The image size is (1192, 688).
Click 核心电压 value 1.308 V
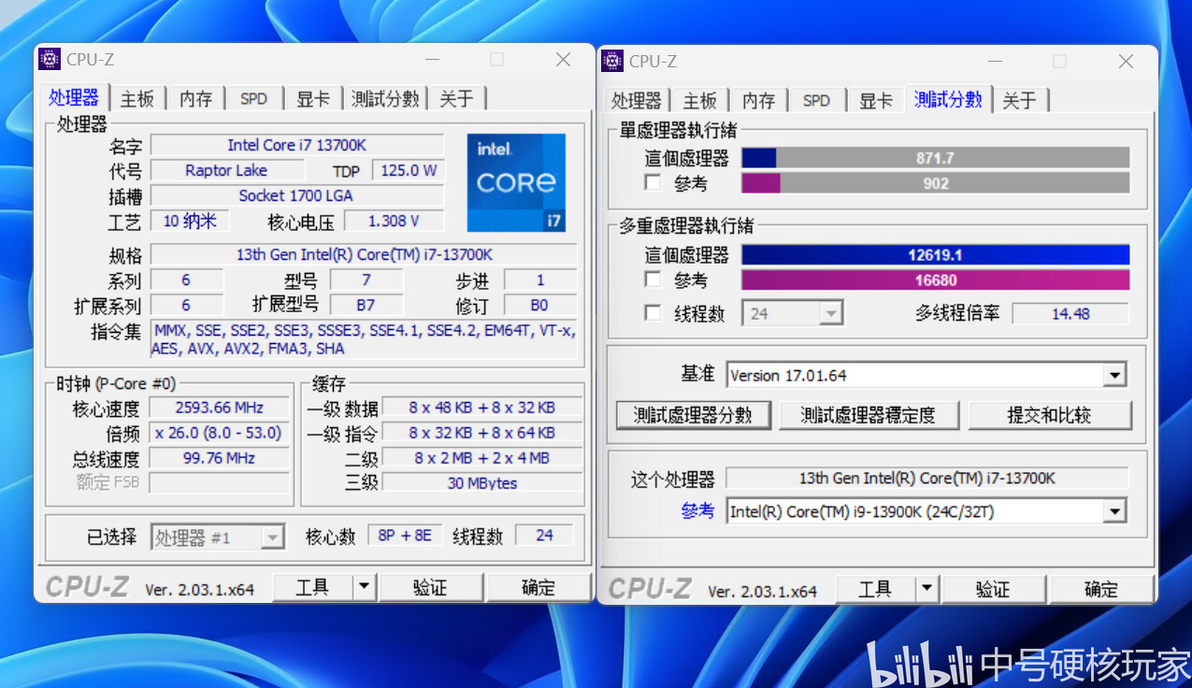coord(394,220)
